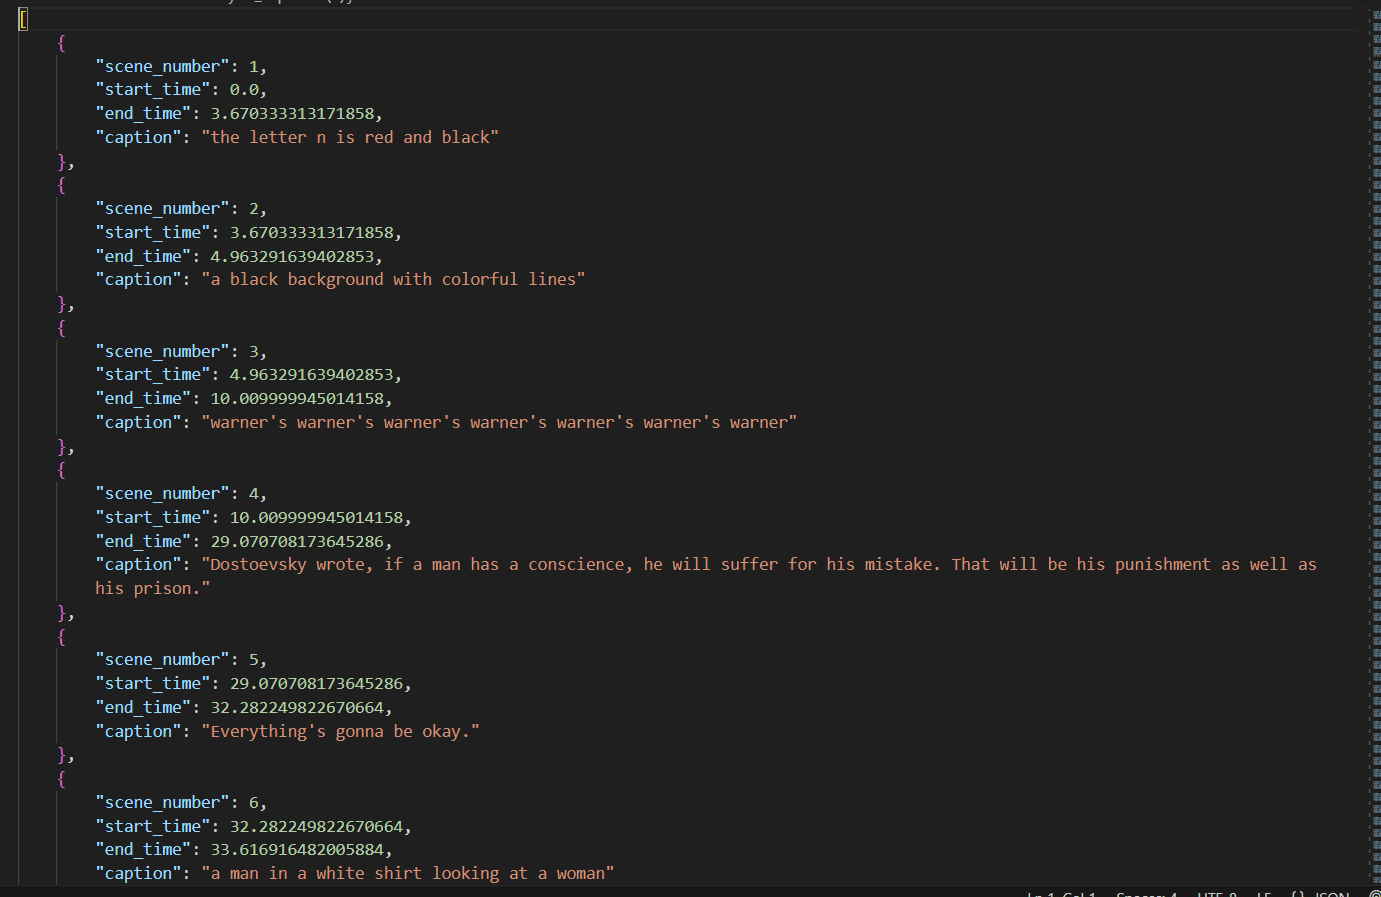
Task: Click the "caption" key in scene 4
Action: [138, 565]
